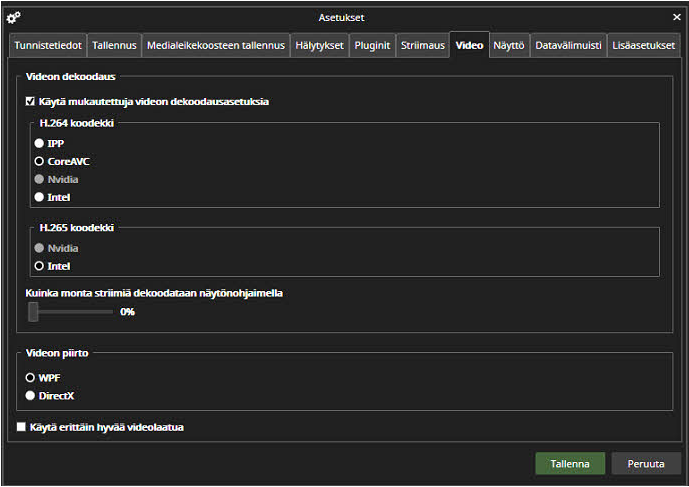Switch to the Tallennus tab
The image size is (689, 487).
[x=115, y=46]
